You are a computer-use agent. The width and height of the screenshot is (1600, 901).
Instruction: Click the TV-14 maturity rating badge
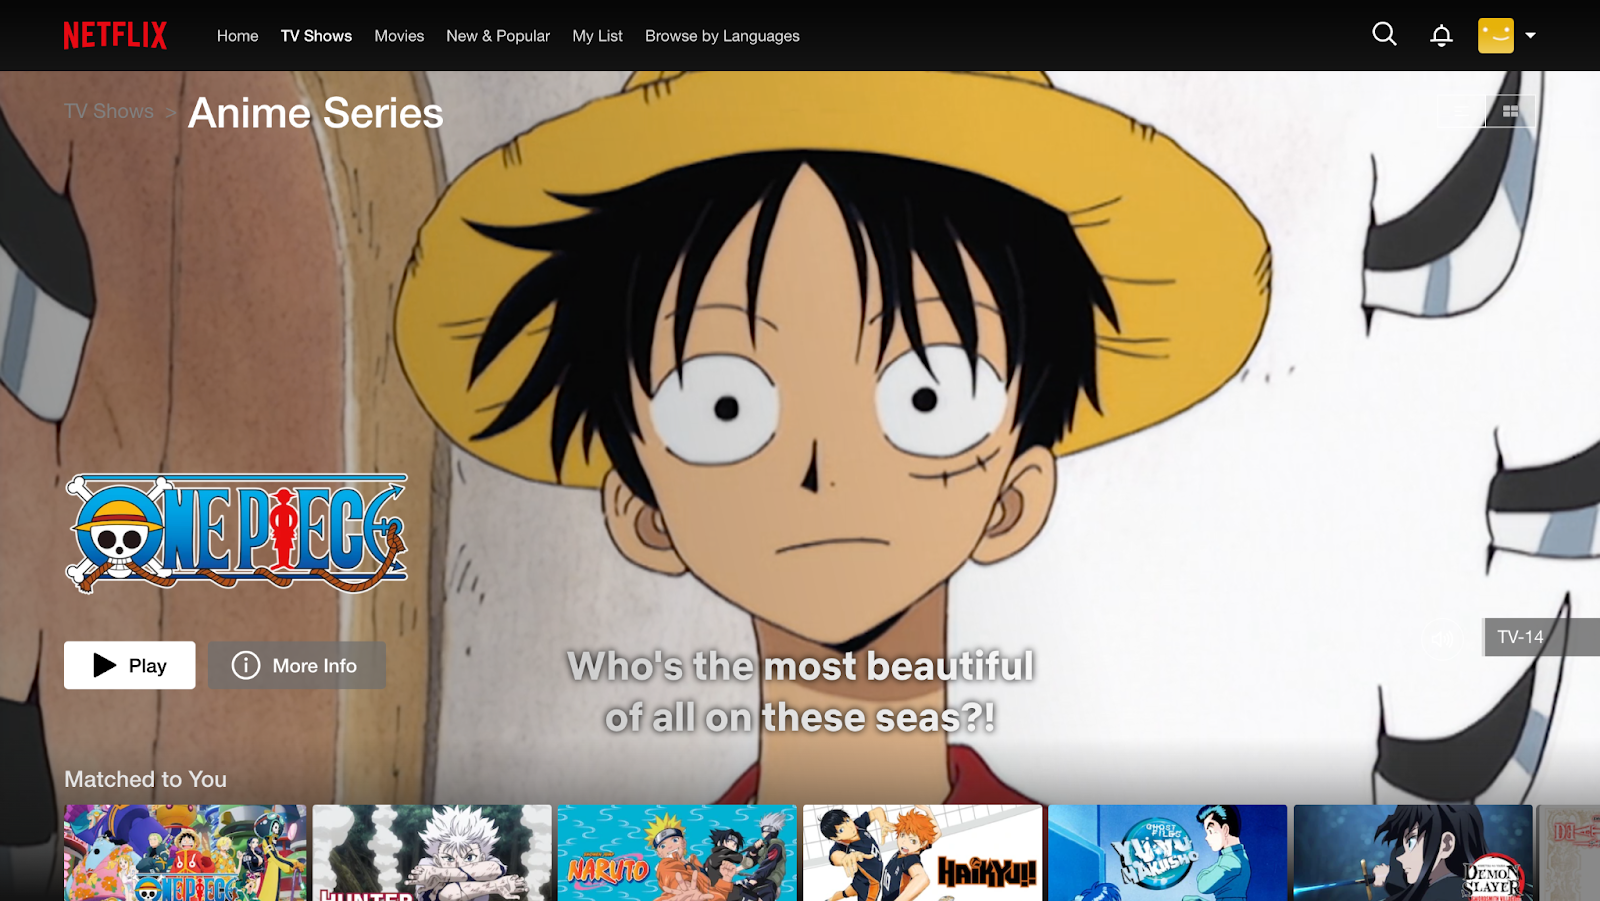tap(1541, 637)
